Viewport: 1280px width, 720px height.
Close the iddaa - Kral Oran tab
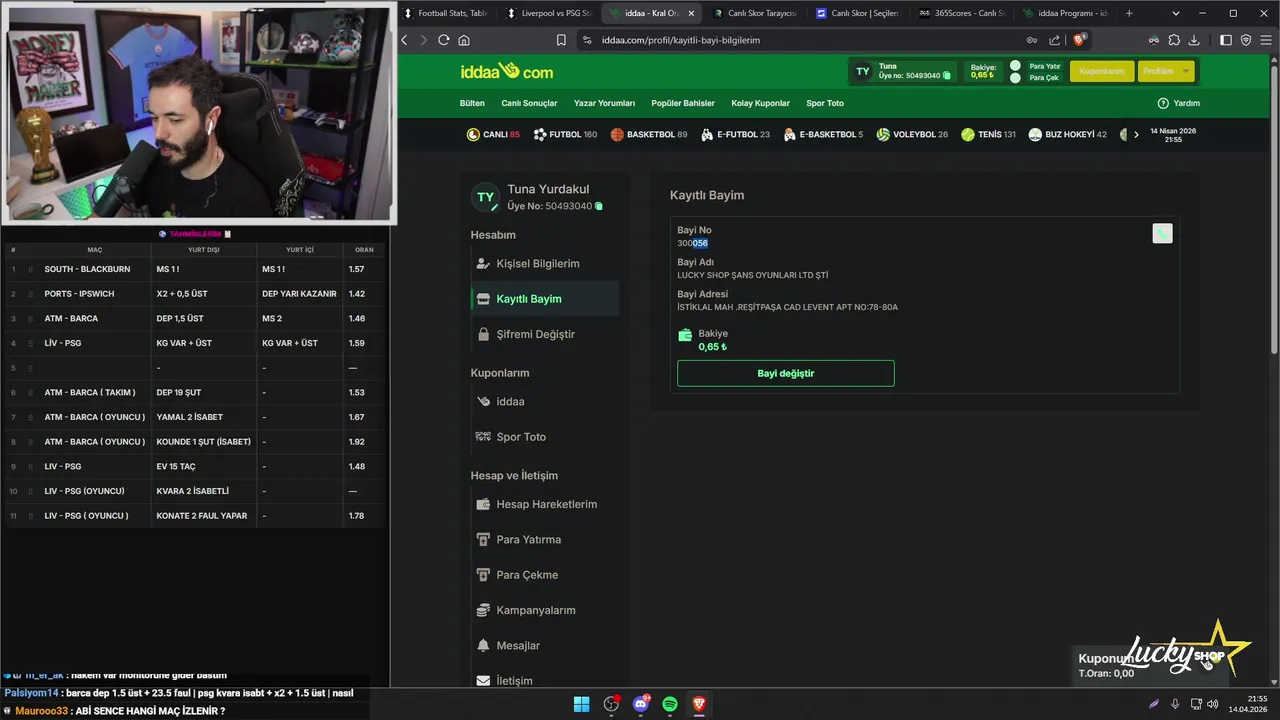pos(691,13)
